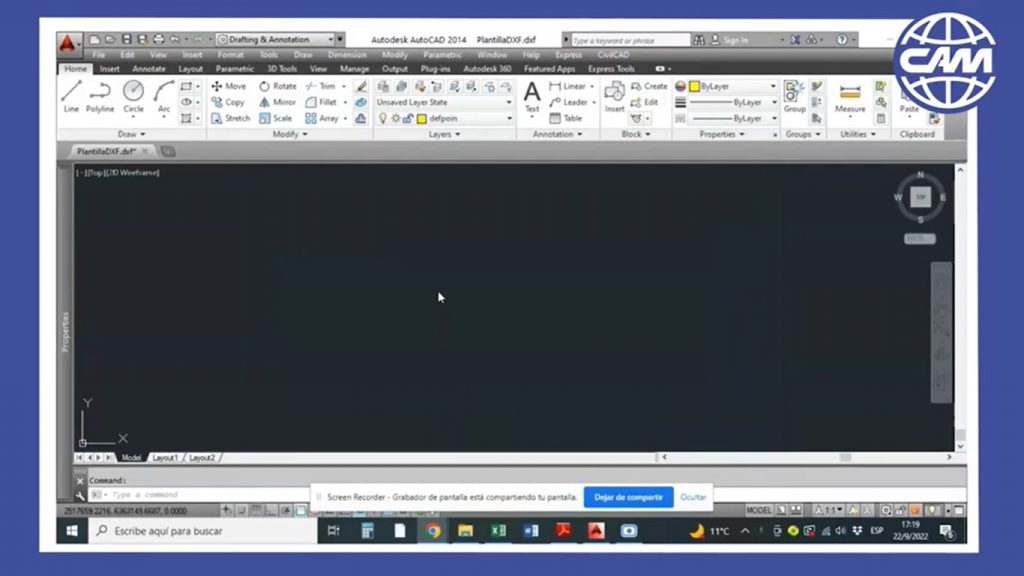Open the object color ByLayer swatch dropdown

tap(733, 86)
